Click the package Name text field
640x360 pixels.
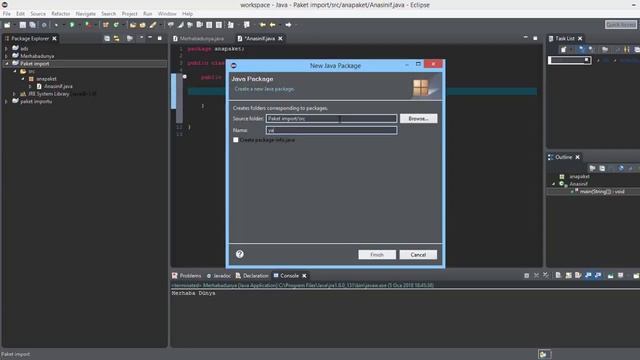click(331, 130)
